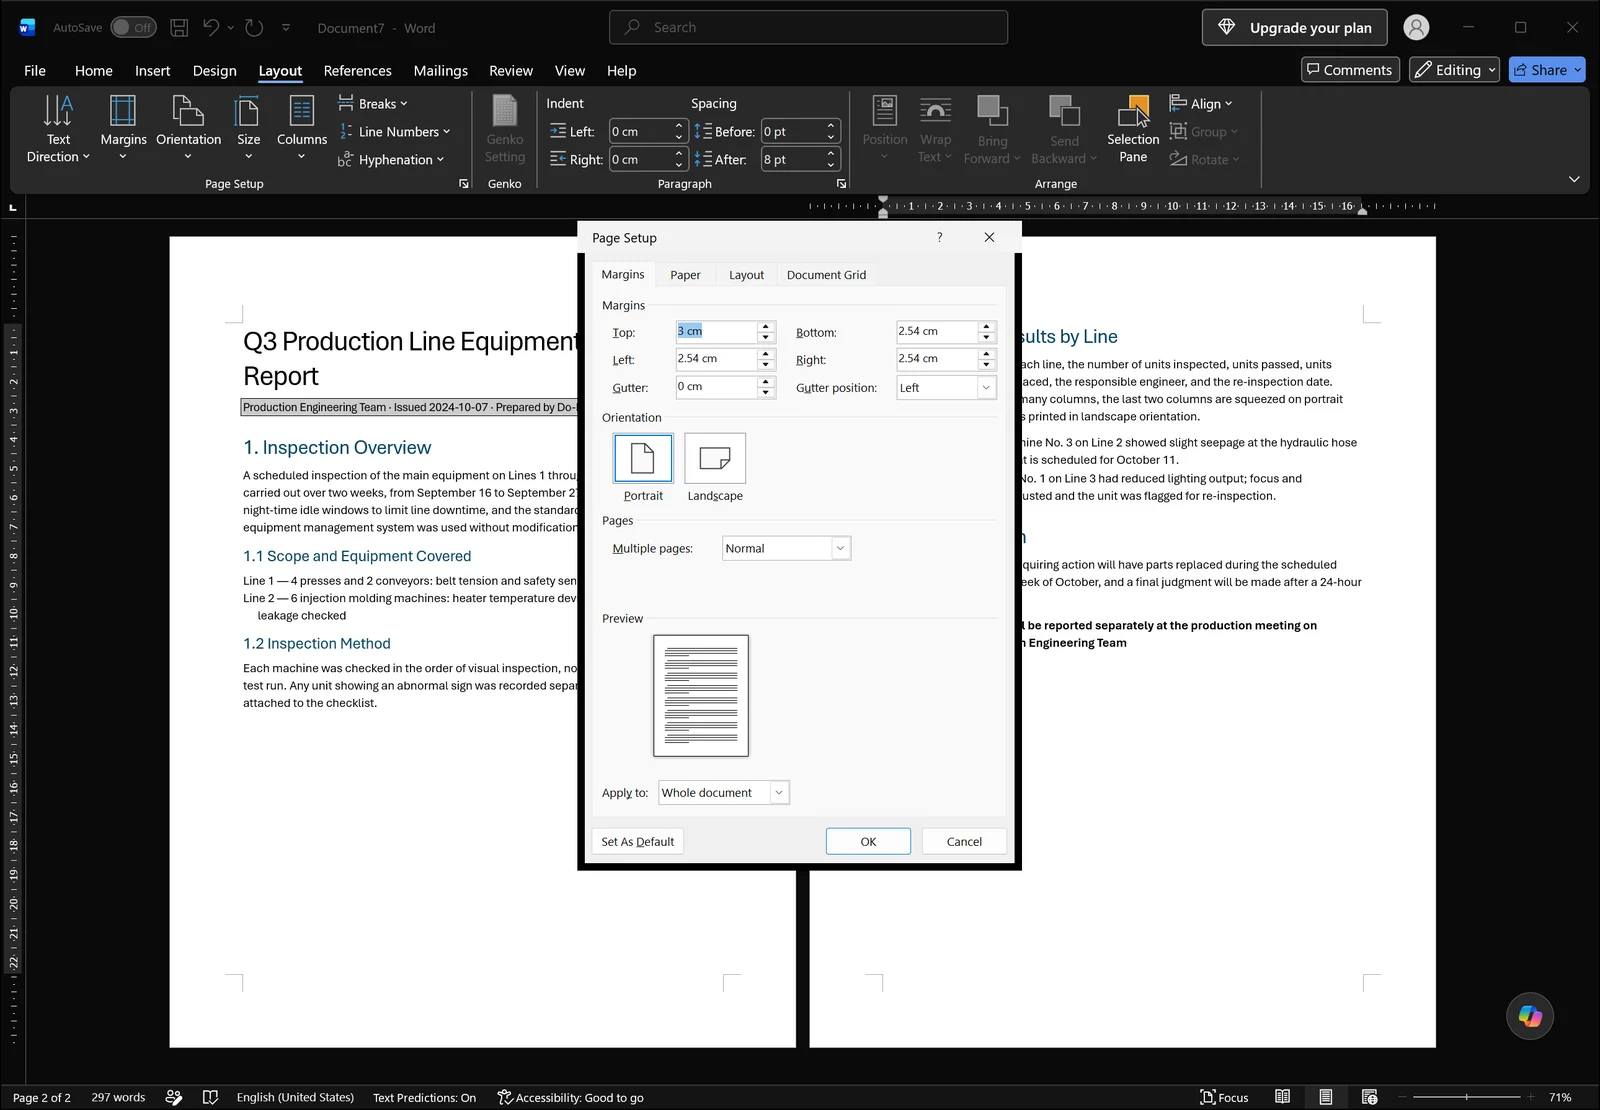
Task: Toggle the AutoSave switch
Action: pos(133,28)
